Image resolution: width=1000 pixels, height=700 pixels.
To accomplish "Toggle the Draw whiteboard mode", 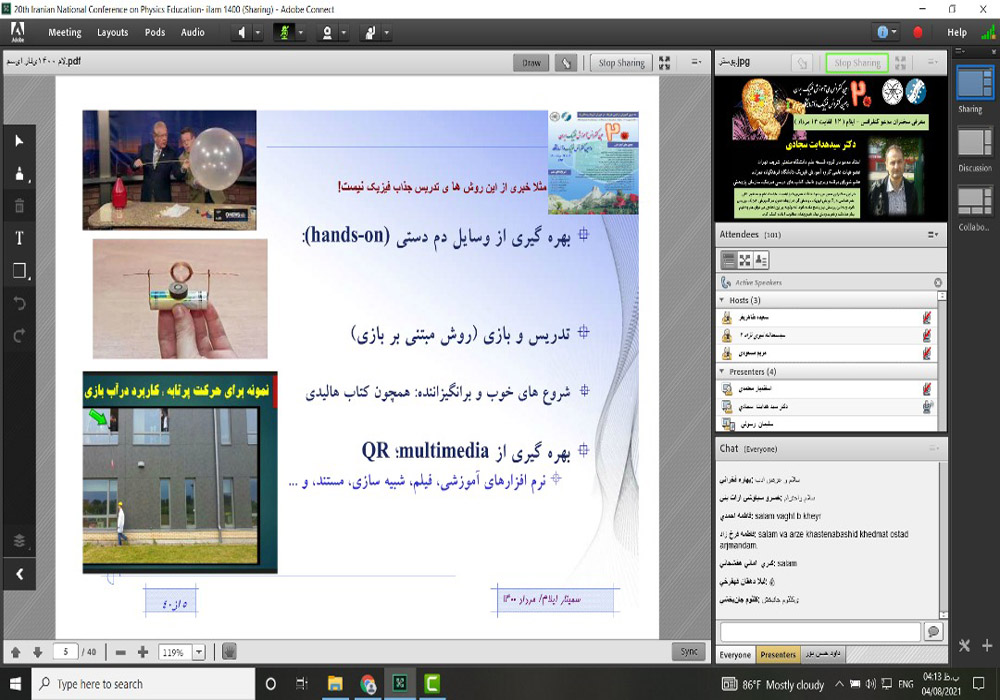I will pyautogui.click(x=531, y=62).
